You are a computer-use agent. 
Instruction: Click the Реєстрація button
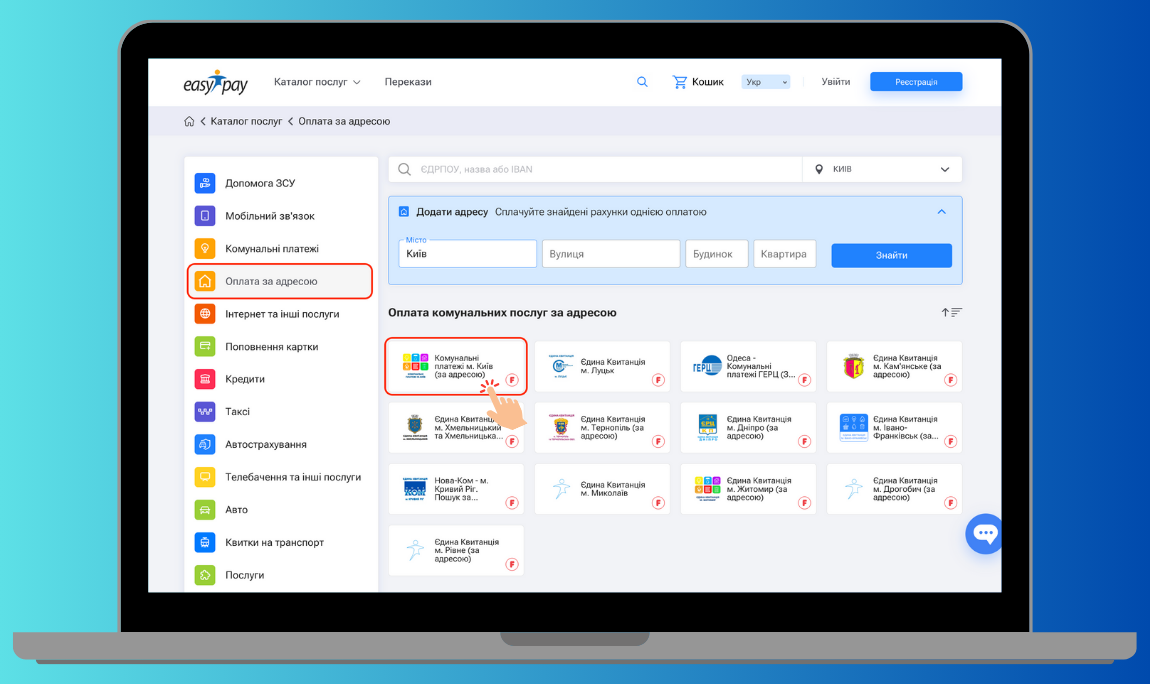coord(915,82)
